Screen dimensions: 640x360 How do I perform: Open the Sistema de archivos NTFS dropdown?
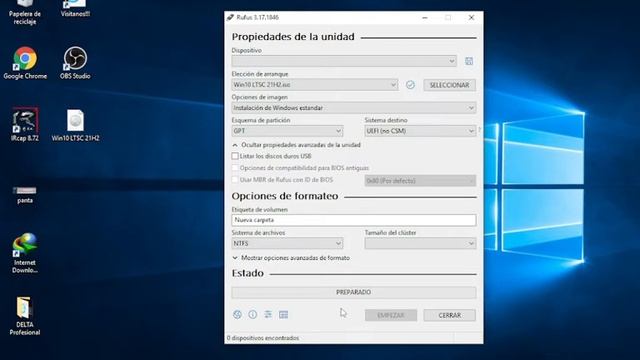[x=287, y=243]
